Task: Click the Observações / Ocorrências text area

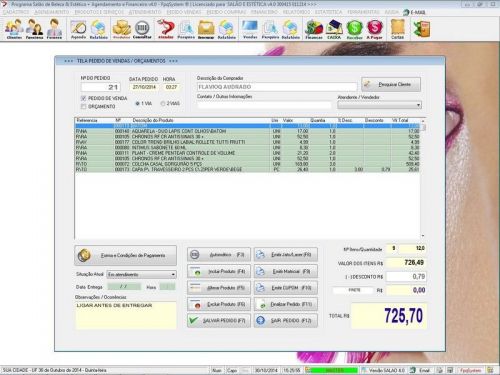Action: coord(126,315)
